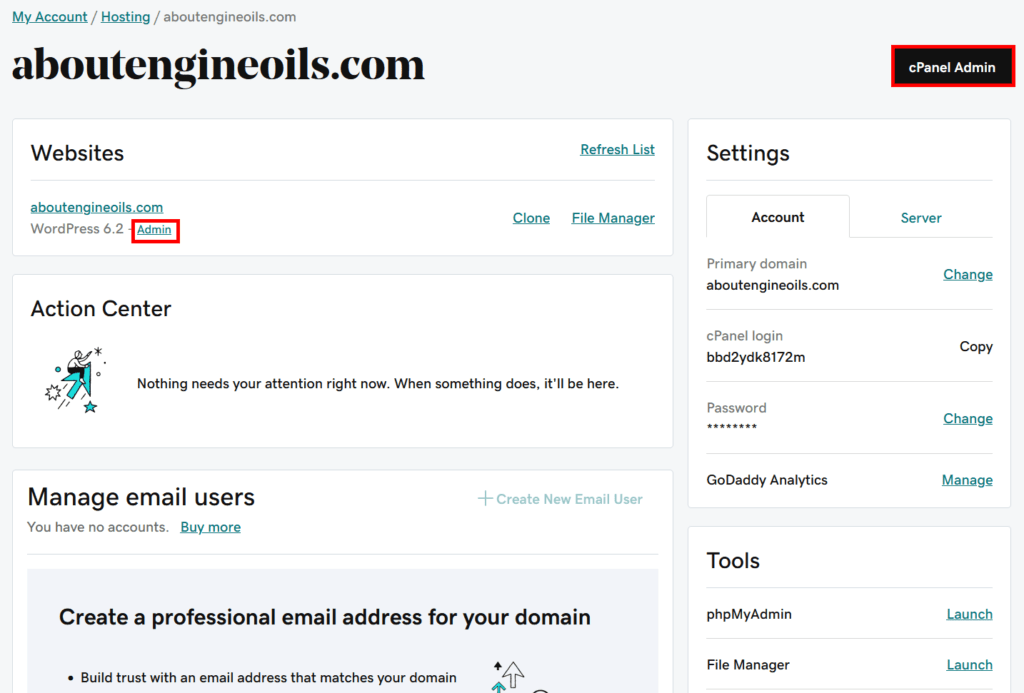This screenshot has height=693, width=1024.
Task: Open the WordPress Admin link
Action: [x=154, y=230]
